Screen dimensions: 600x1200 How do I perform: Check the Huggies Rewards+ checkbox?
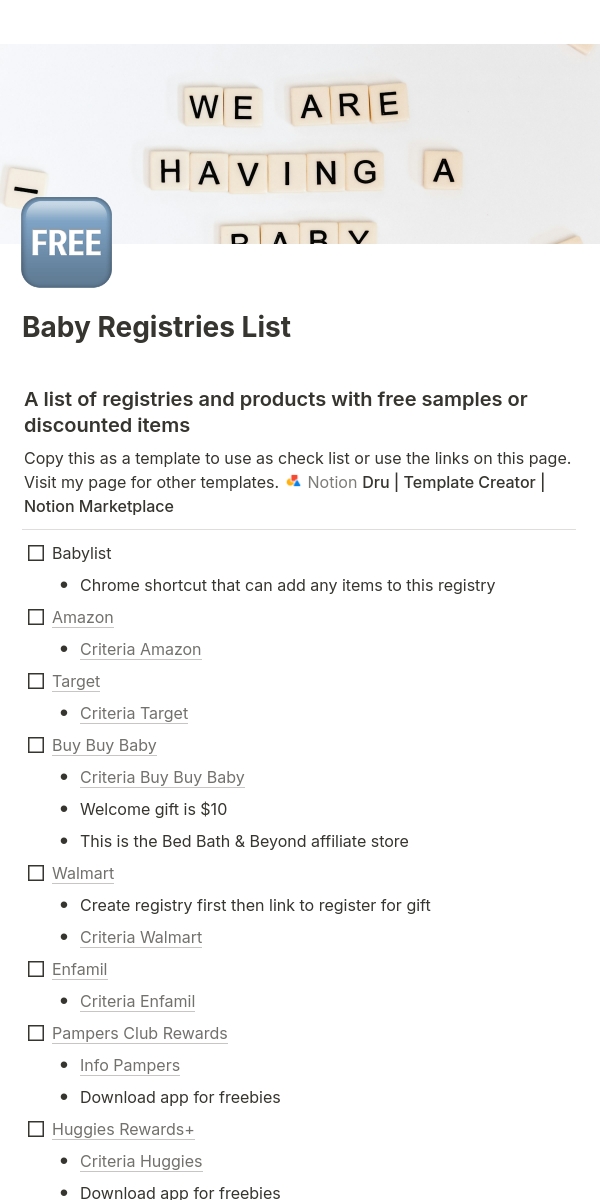(x=36, y=1129)
